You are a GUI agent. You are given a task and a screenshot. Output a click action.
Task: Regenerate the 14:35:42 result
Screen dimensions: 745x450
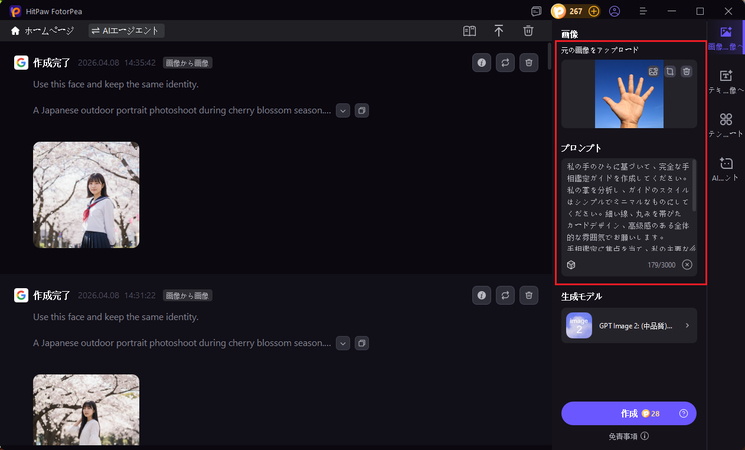coord(505,63)
